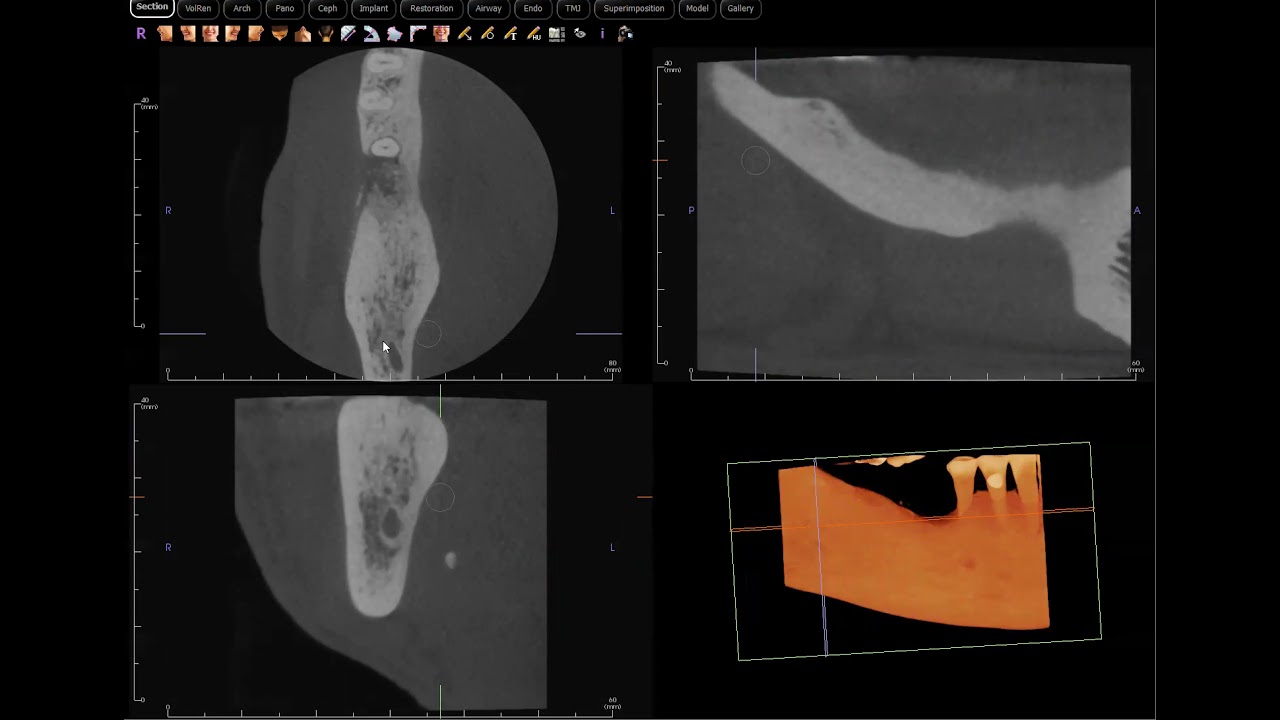The width and height of the screenshot is (1280, 720).
Task: Open the Arch tab
Action: (242, 8)
